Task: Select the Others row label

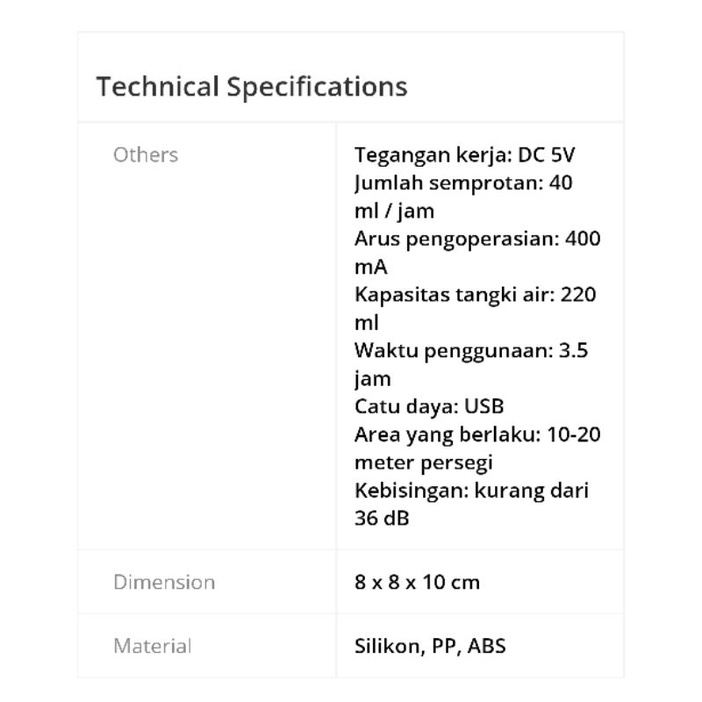Action: (x=145, y=155)
